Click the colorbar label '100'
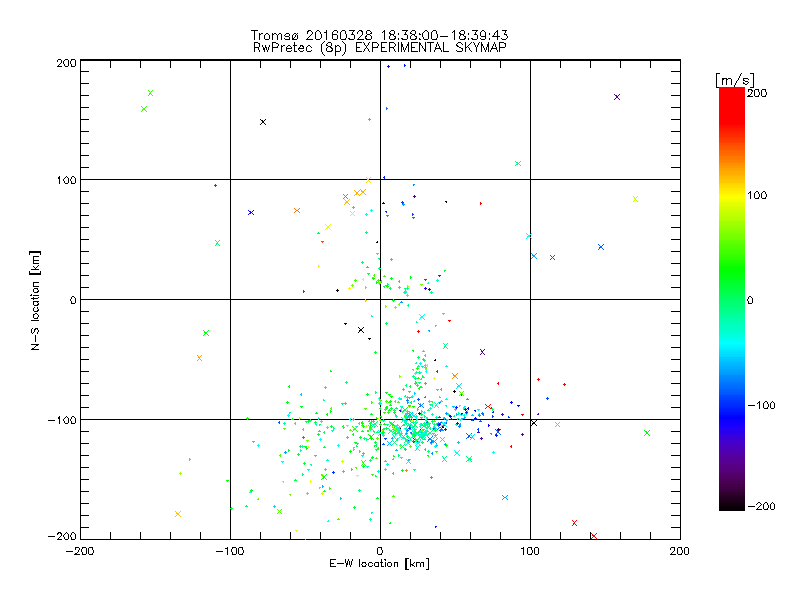 click(757, 195)
